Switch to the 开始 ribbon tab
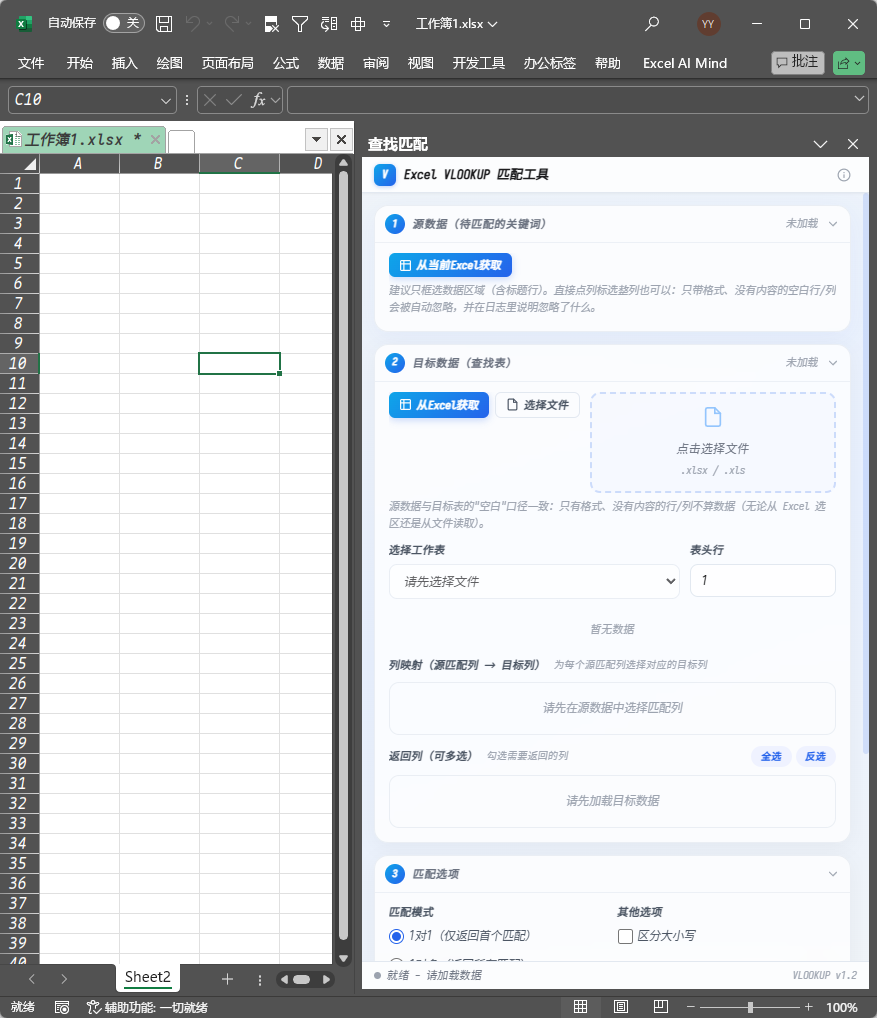The width and height of the screenshot is (877, 1018). [80, 63]
